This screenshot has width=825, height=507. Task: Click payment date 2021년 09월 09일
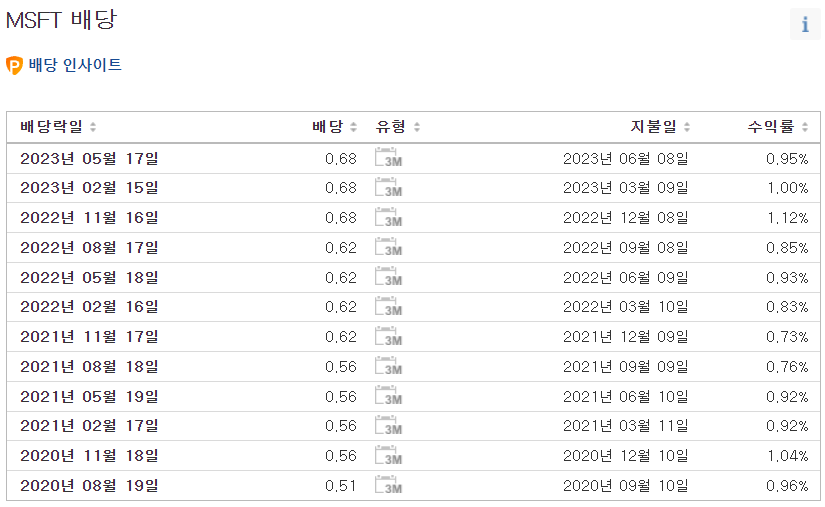626,367
